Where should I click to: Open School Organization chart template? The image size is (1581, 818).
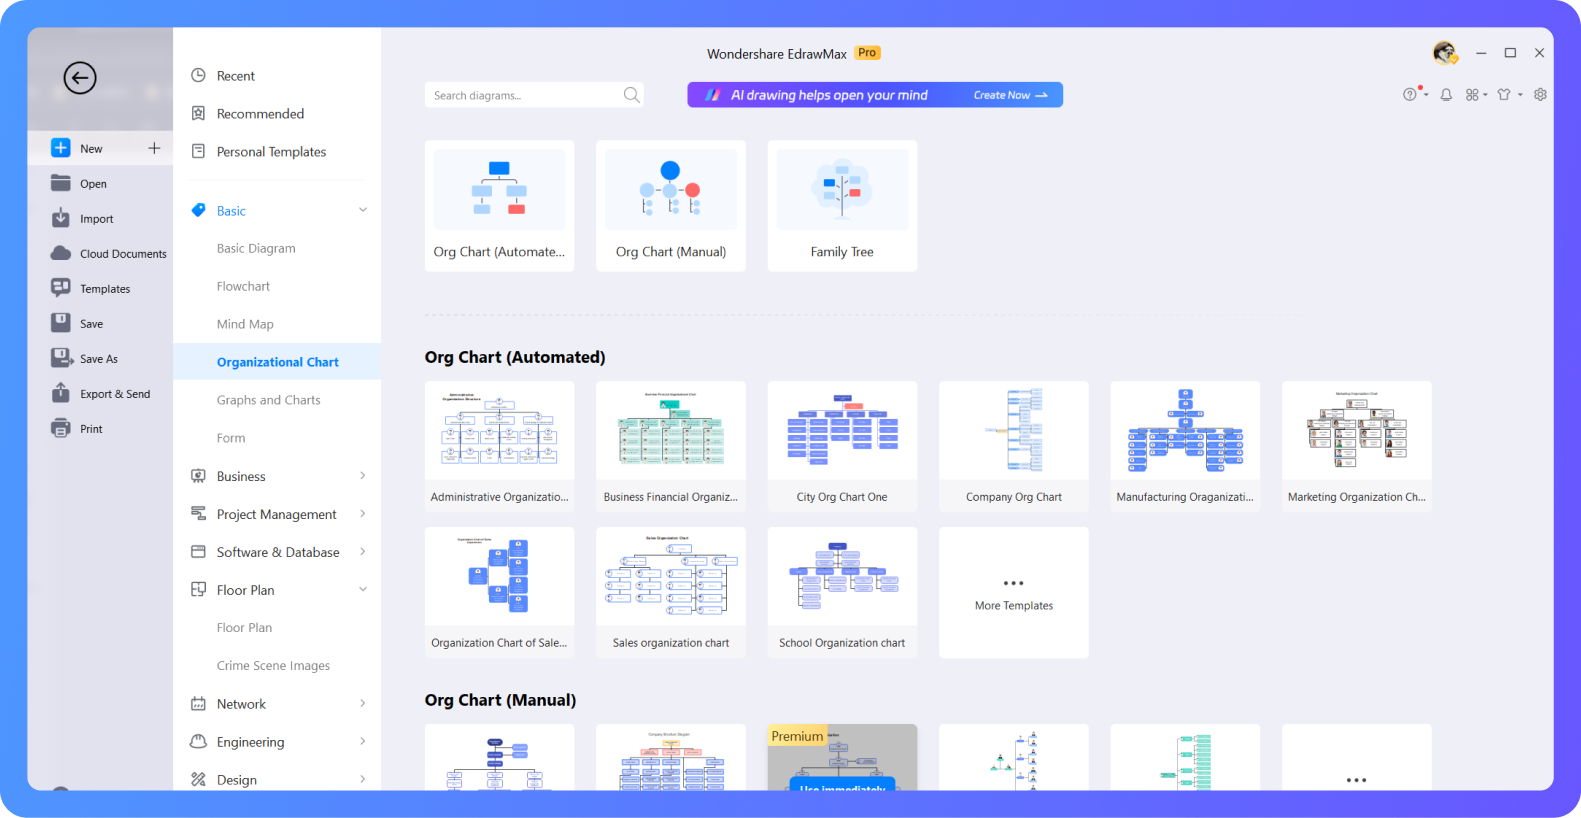pyautogui.click(x=842, y=593)
